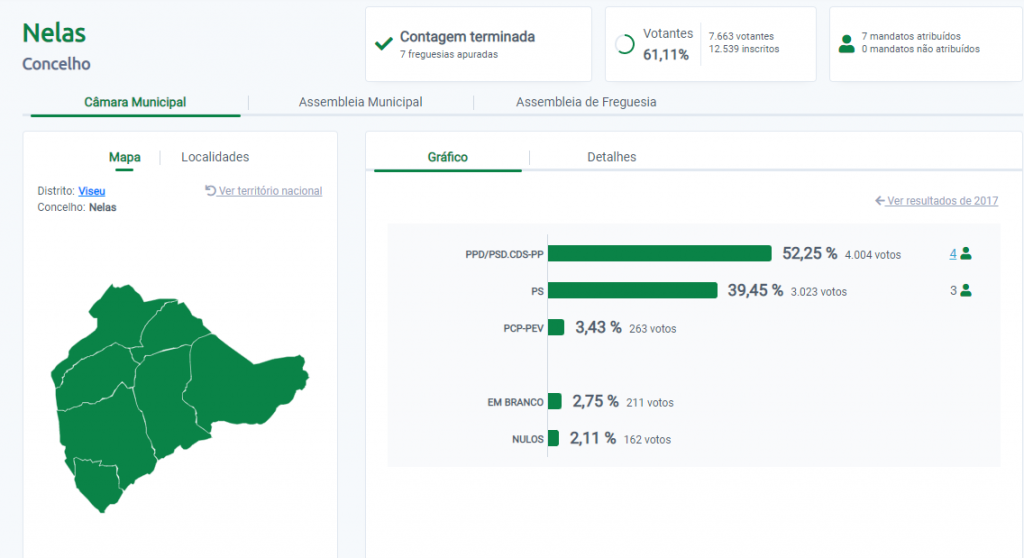Click the person icon beside mandatos atribuídos
The image size is (1024, 558).
point(847,44)
